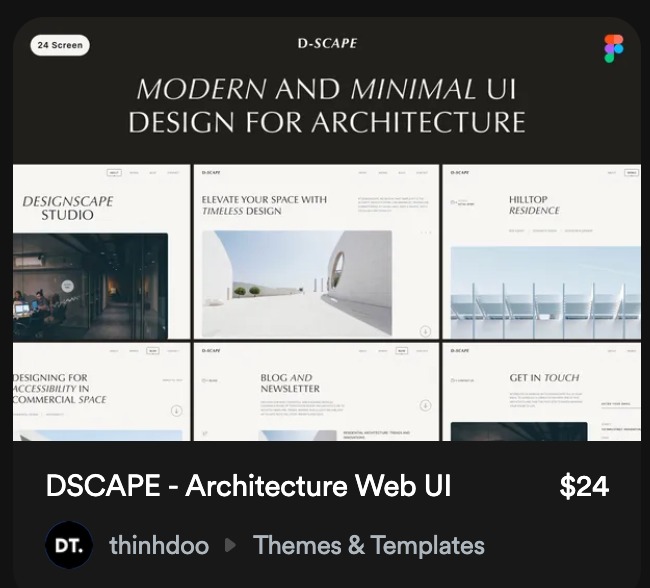Viewport: 650px width, 588px height.
Task: Open the Designing for Accessibility screen preview
Action: [100, 392]
